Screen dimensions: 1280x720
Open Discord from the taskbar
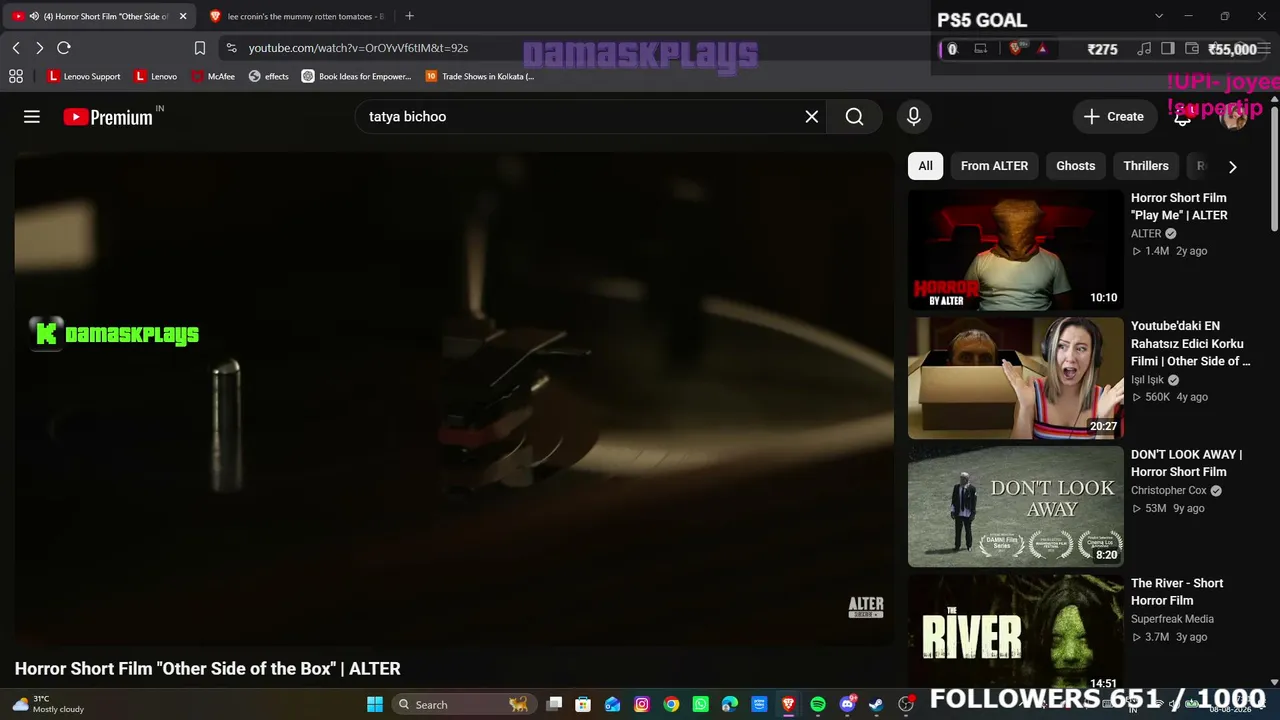[848, 704]
